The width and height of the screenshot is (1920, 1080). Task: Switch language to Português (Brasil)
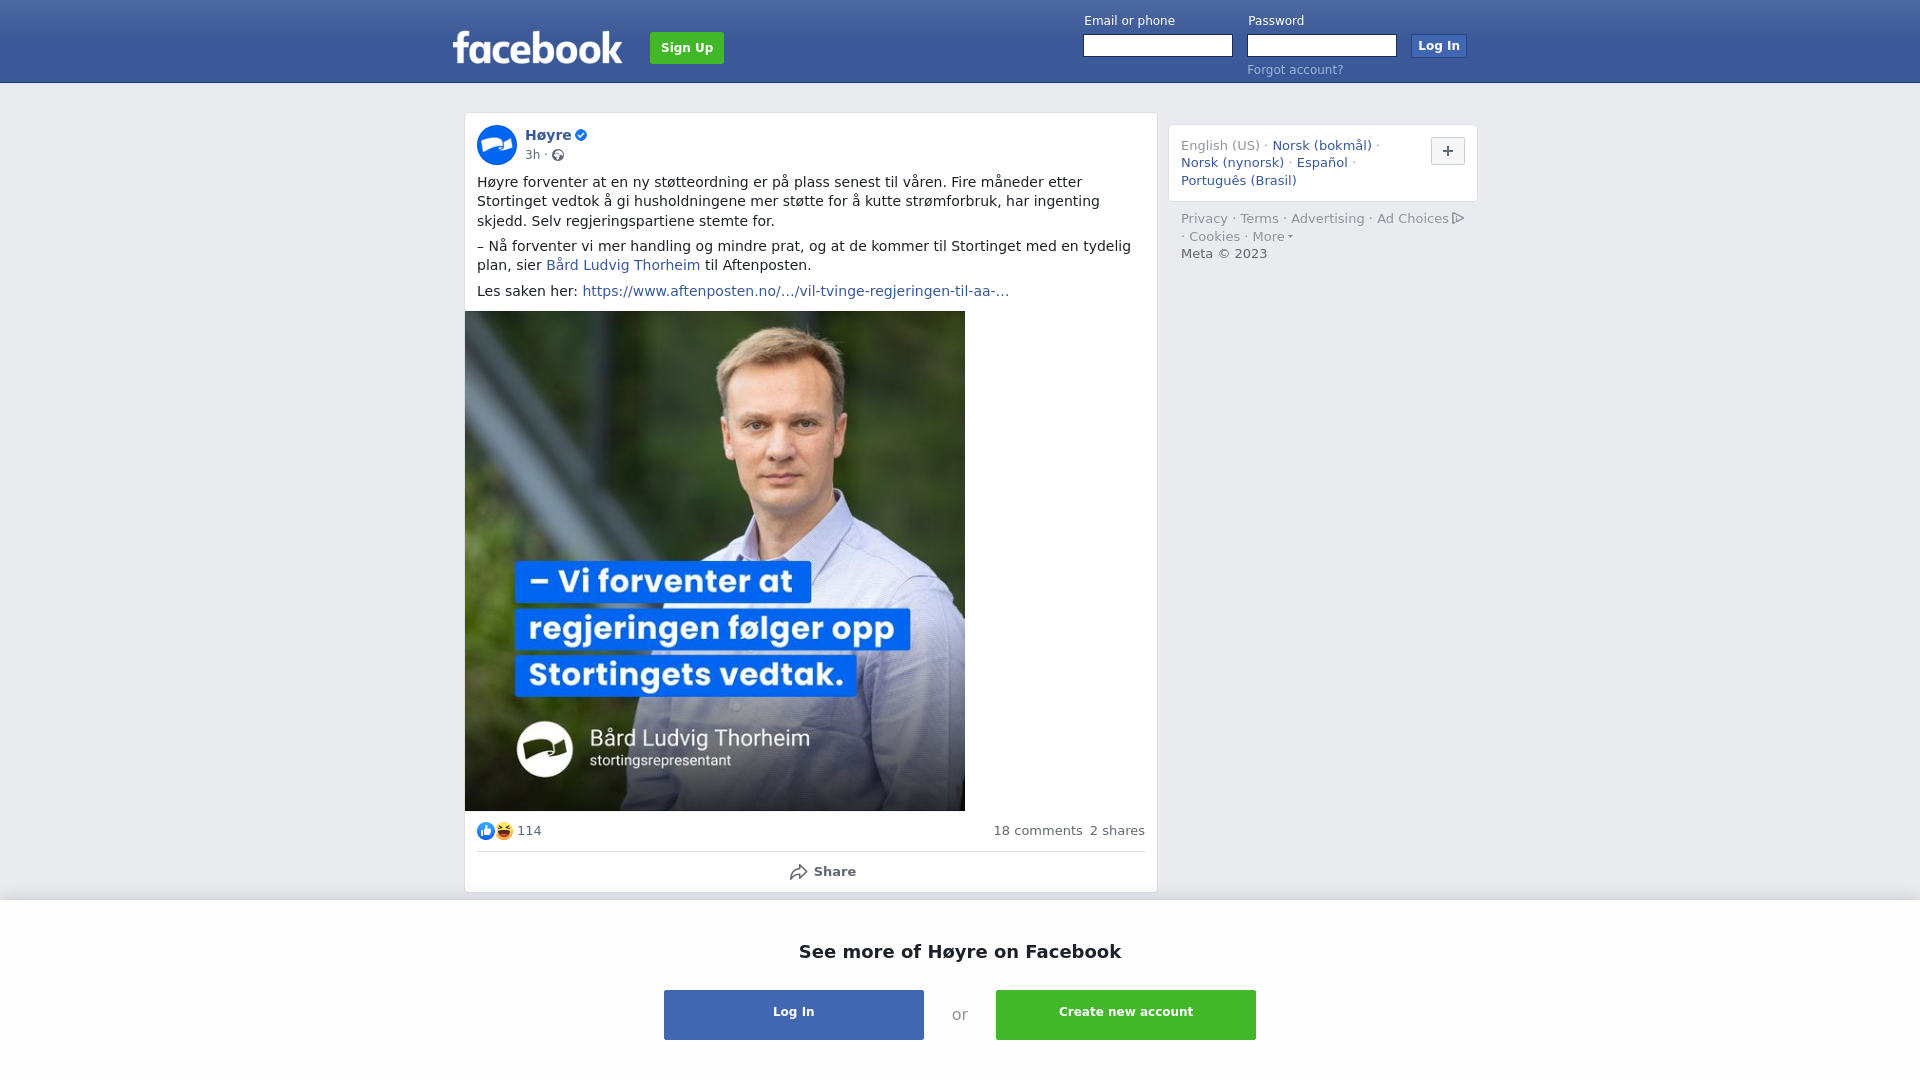[1238, 181]
